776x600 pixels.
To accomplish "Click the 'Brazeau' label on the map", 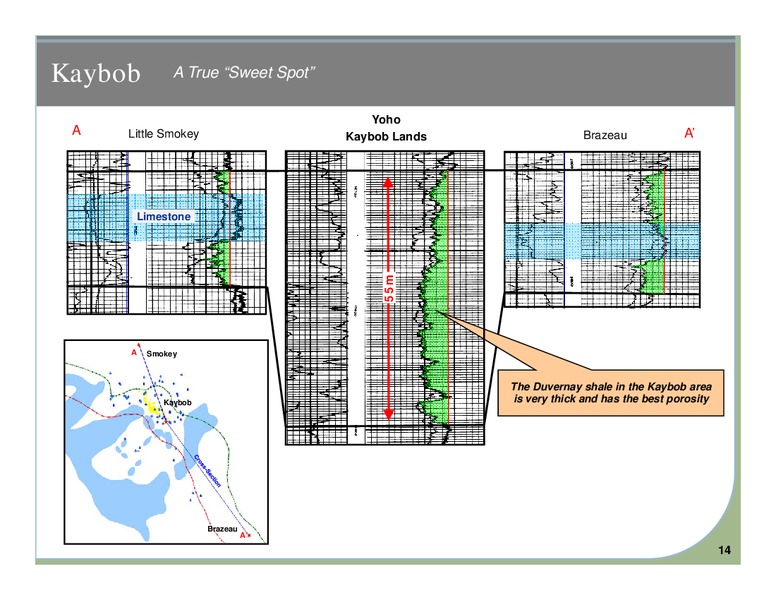I will (x=222, y=529).
